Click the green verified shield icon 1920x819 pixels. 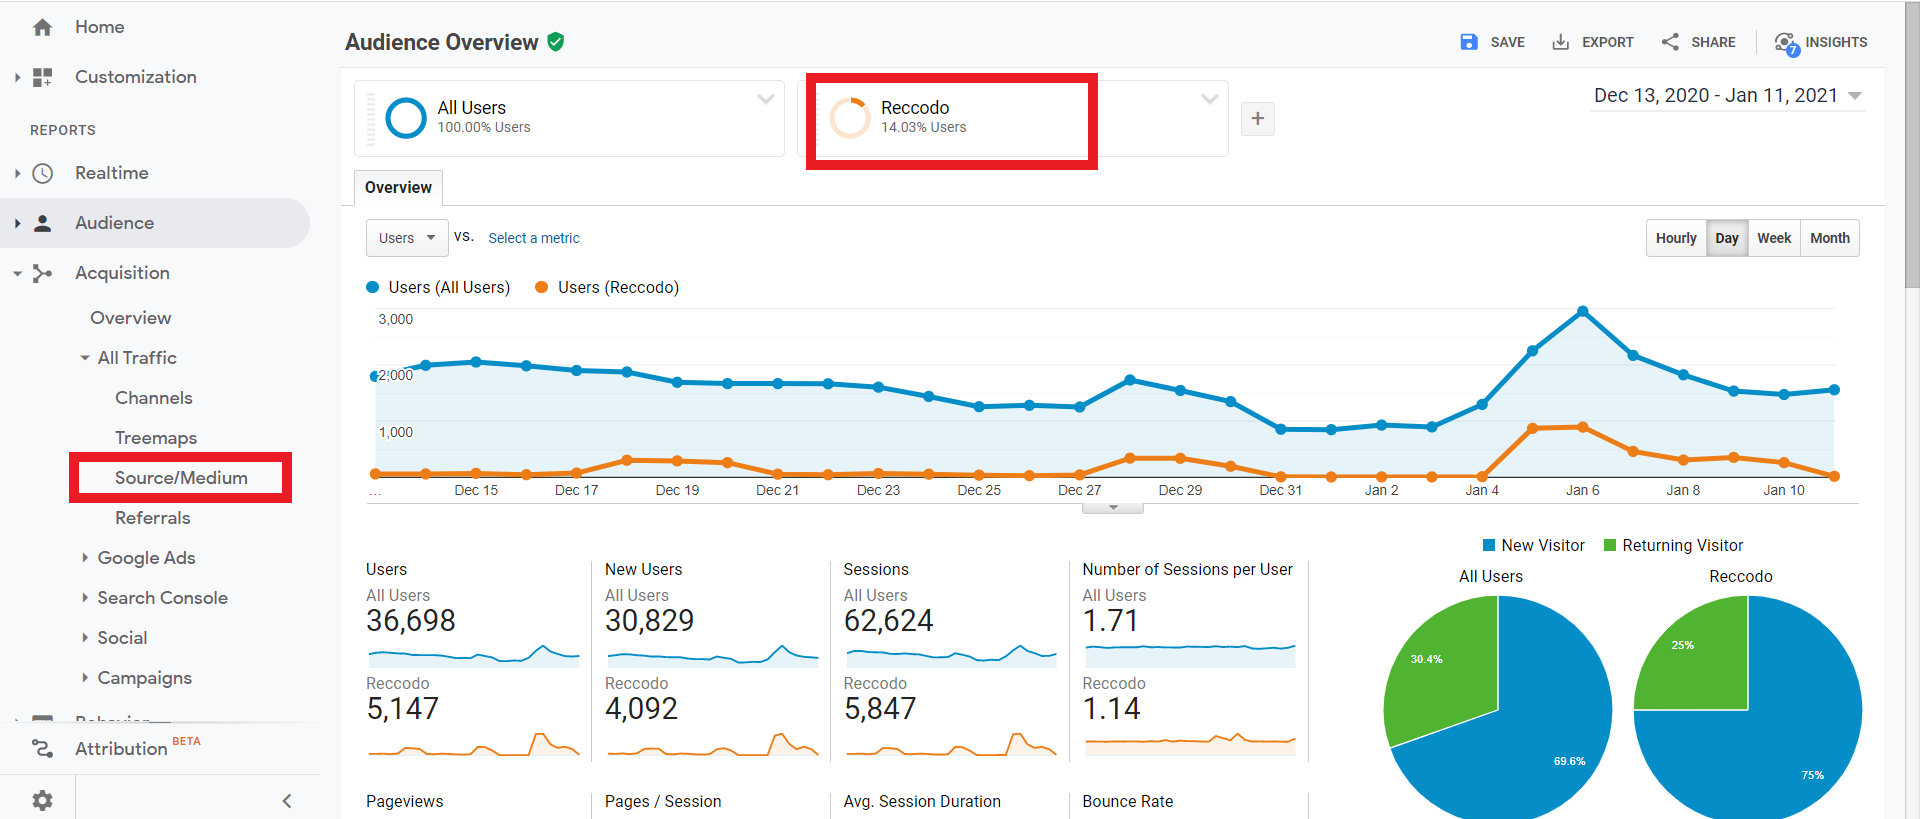[556, 42]
